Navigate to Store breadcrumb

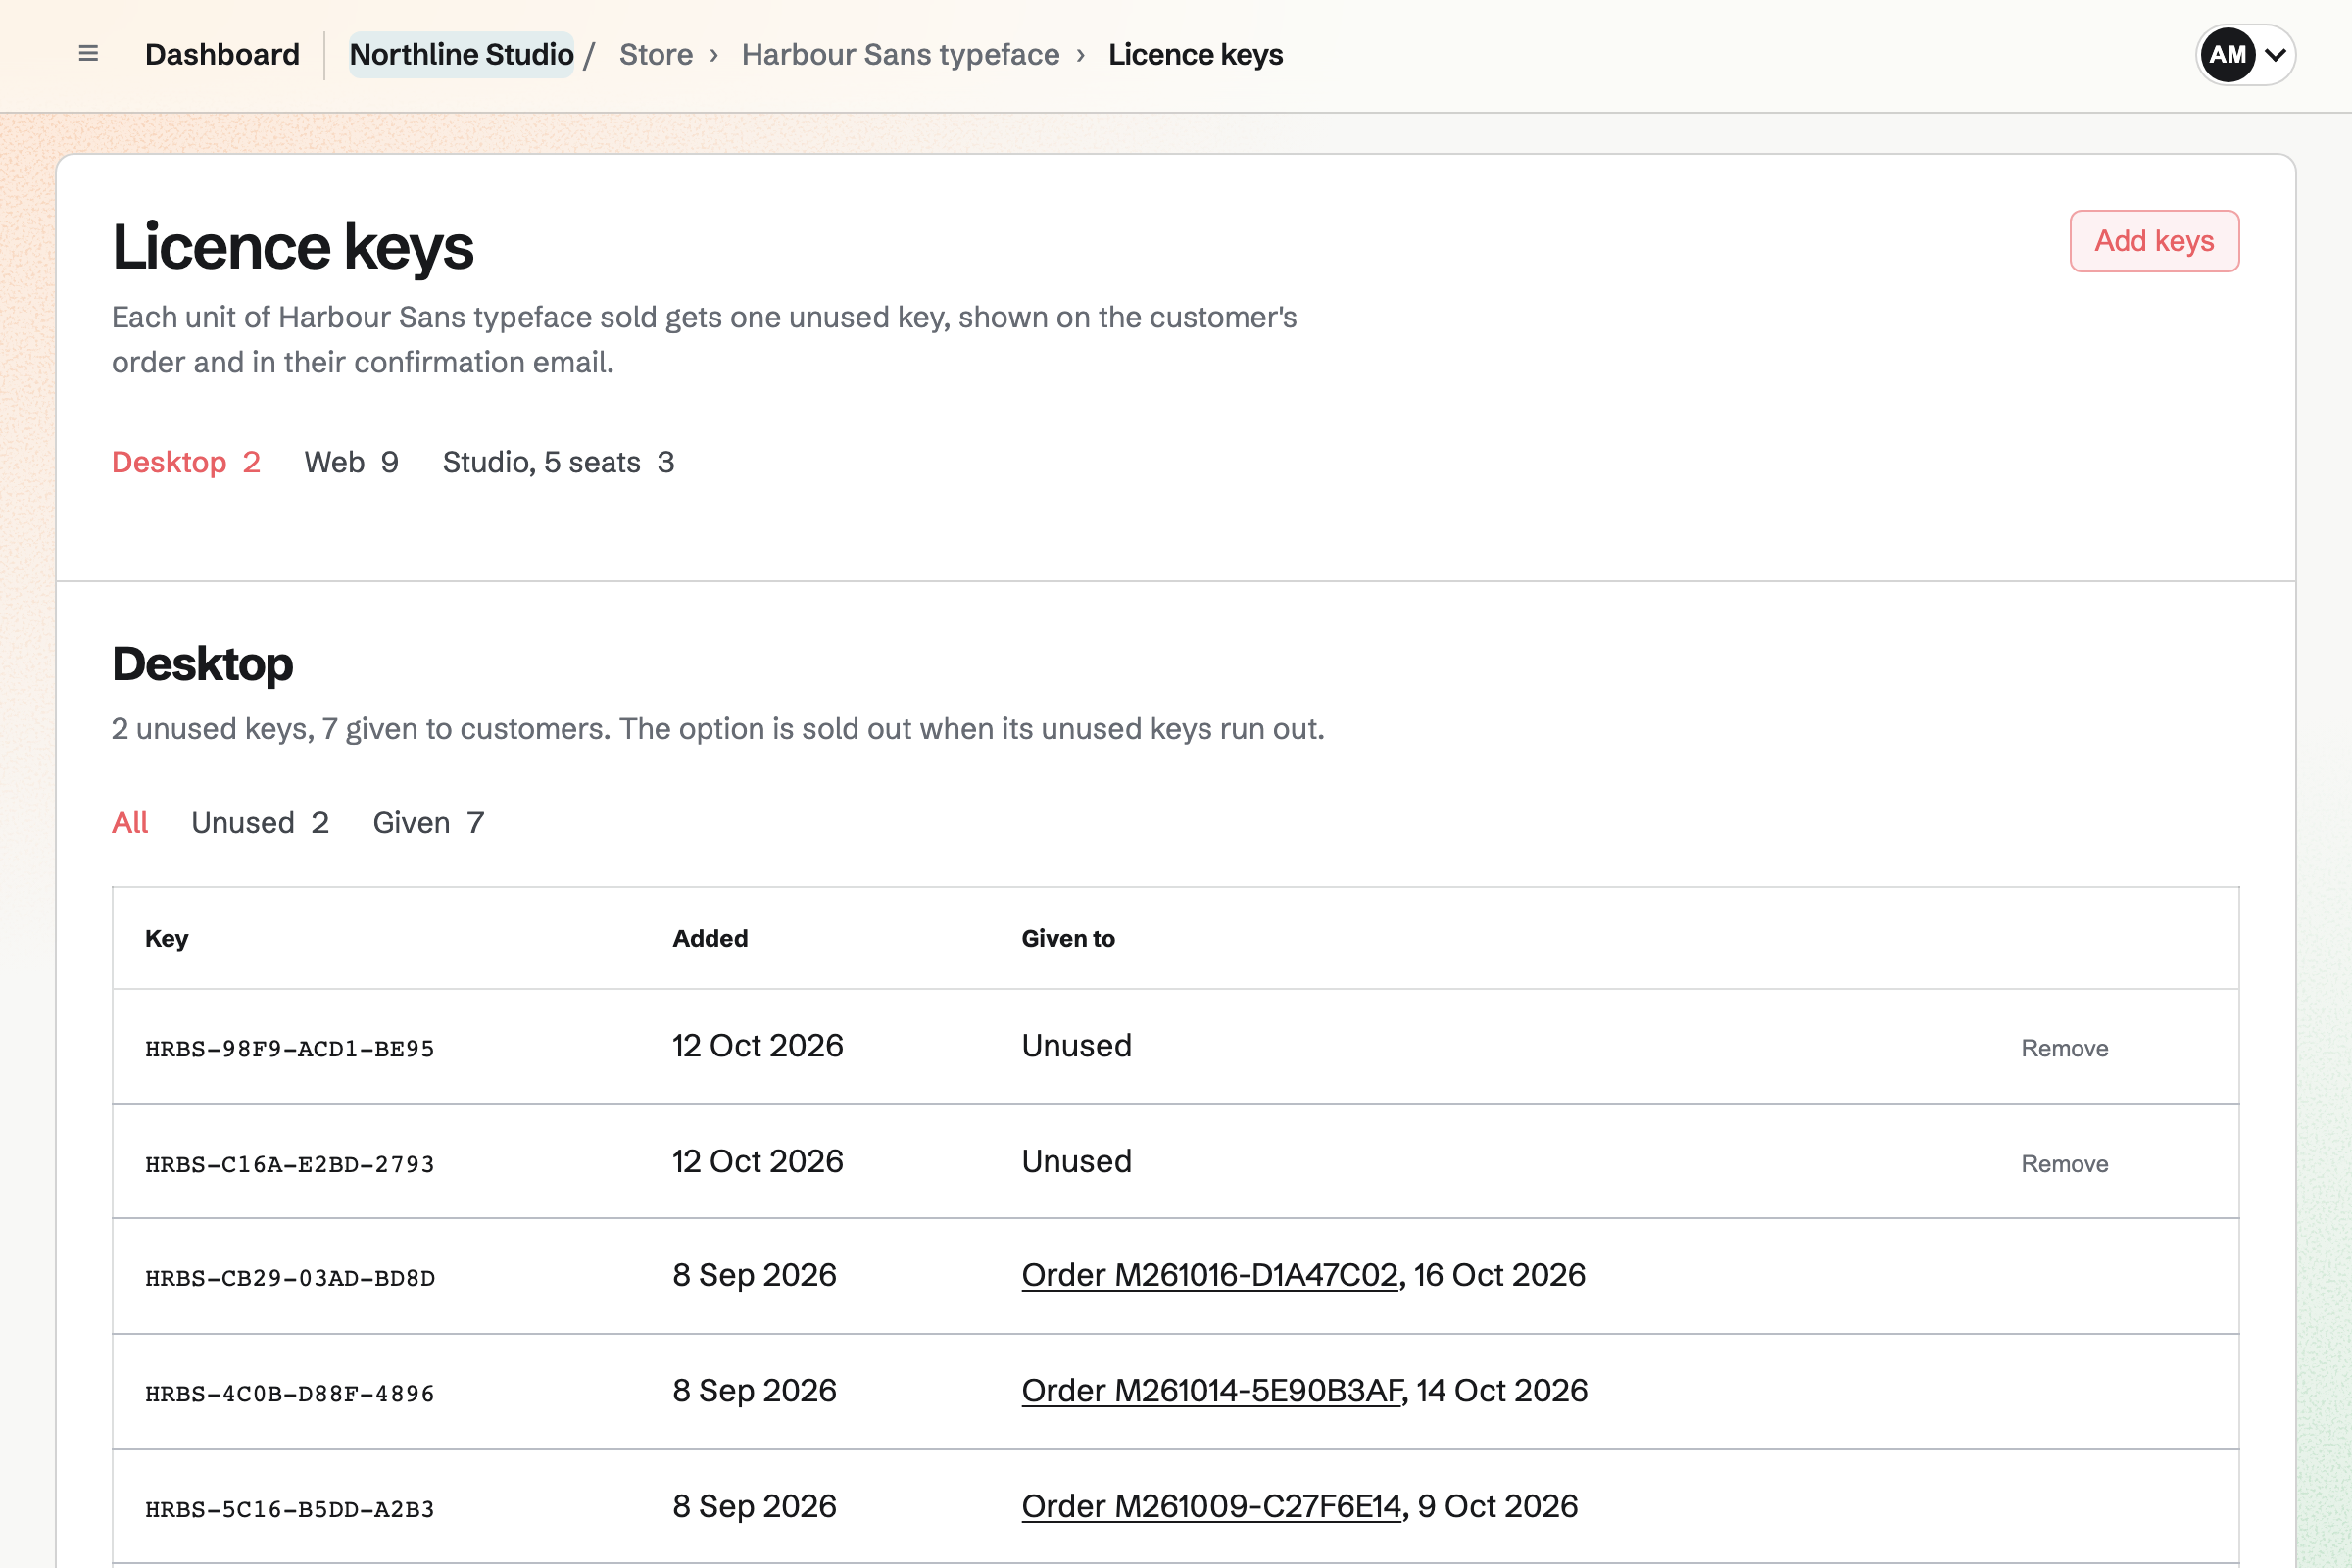[x=656, y=54]
